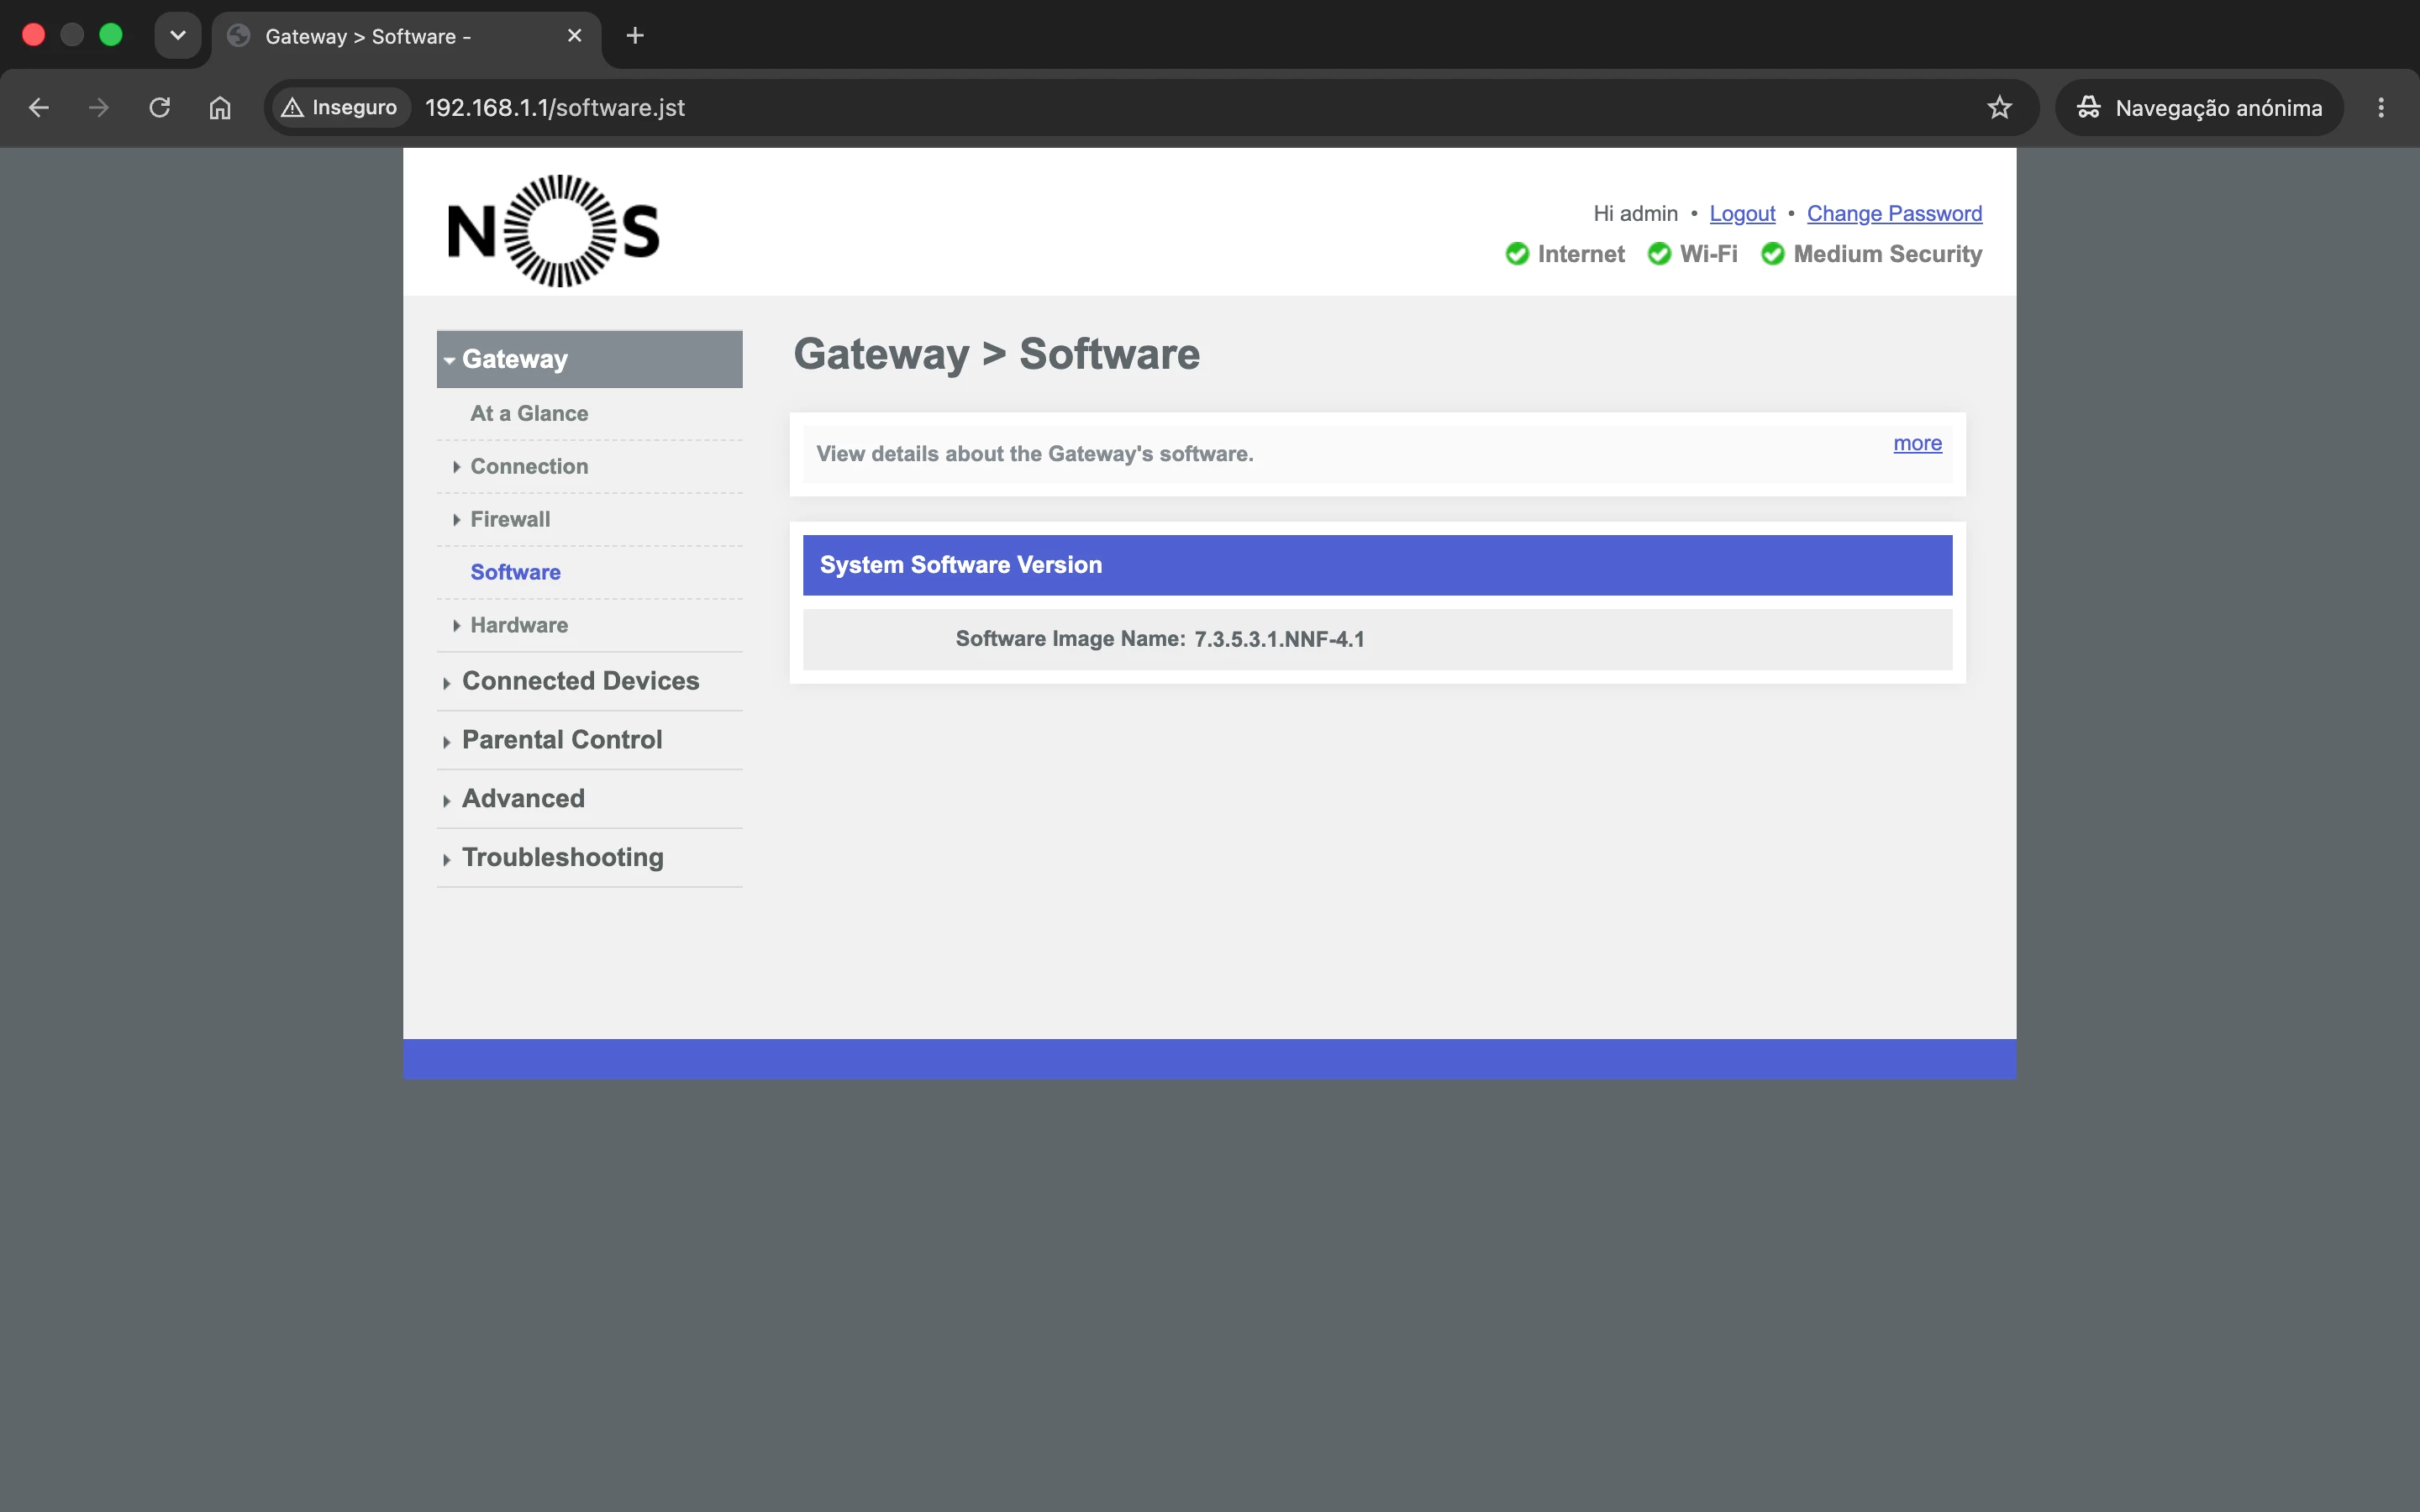Click the NOS logo
Screen dimensions: 2420x1512
point(554,231)
